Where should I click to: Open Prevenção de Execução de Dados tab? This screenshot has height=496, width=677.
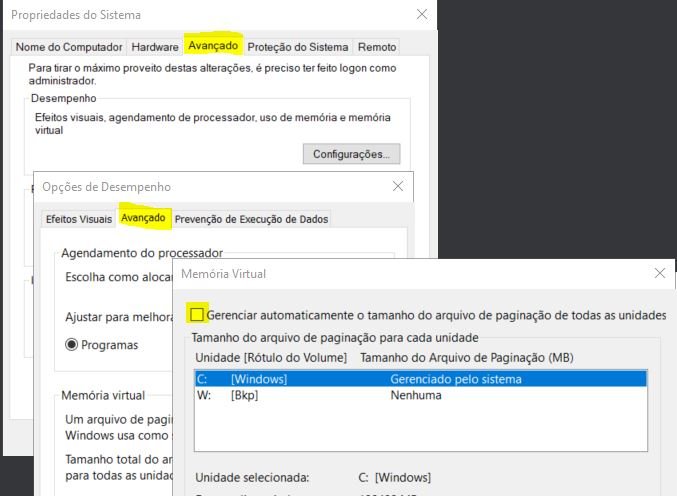pyautogui.click(x=251, y=219)
